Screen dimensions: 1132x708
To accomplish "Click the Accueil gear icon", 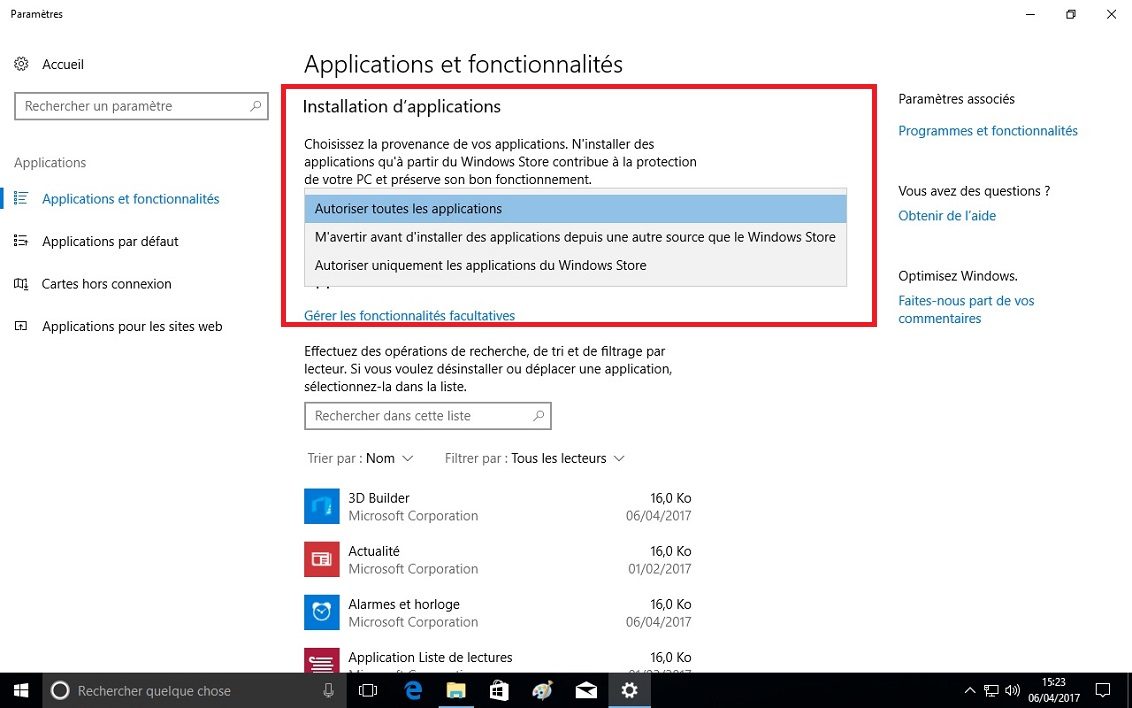I will pos(22,64).
